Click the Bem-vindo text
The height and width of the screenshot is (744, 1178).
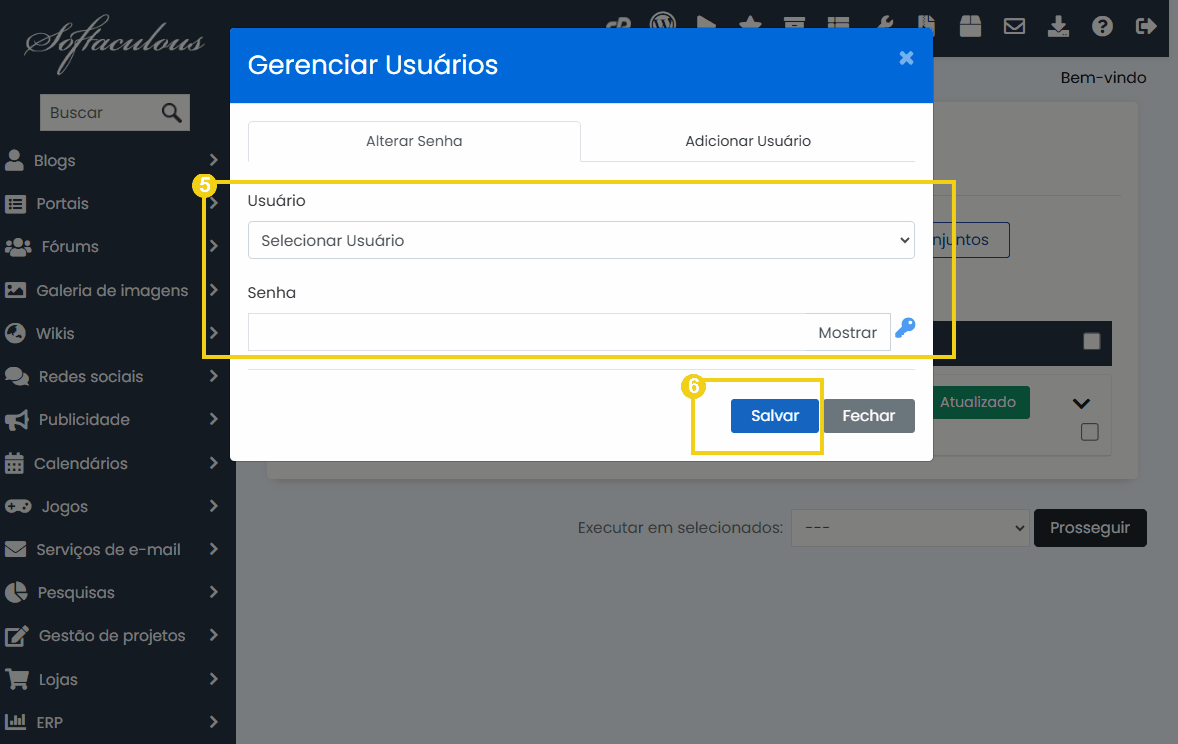(1103, 77)
